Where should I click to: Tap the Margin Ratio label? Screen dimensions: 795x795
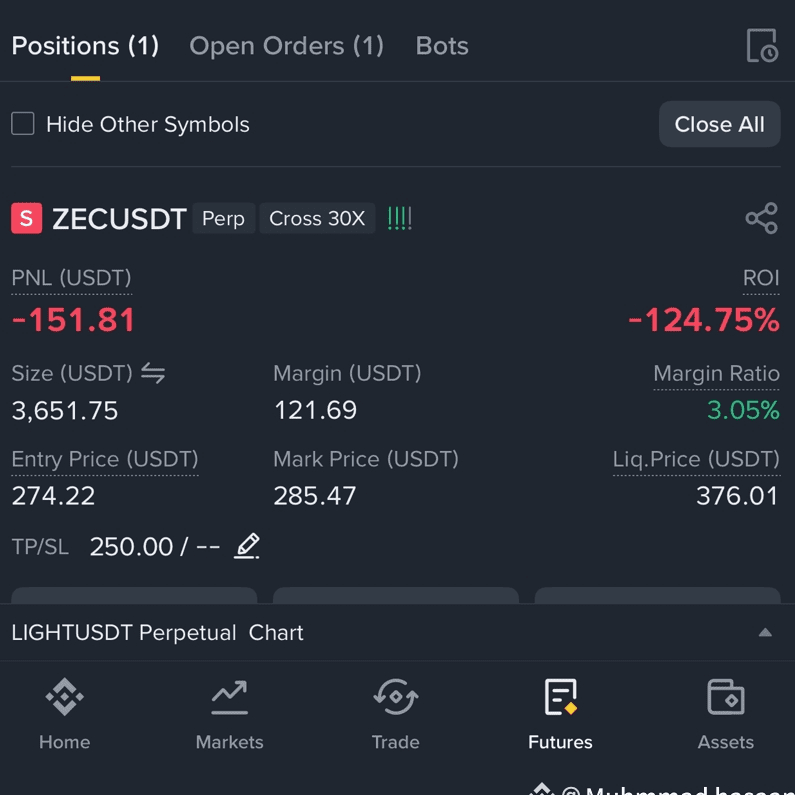coord(716,374)
